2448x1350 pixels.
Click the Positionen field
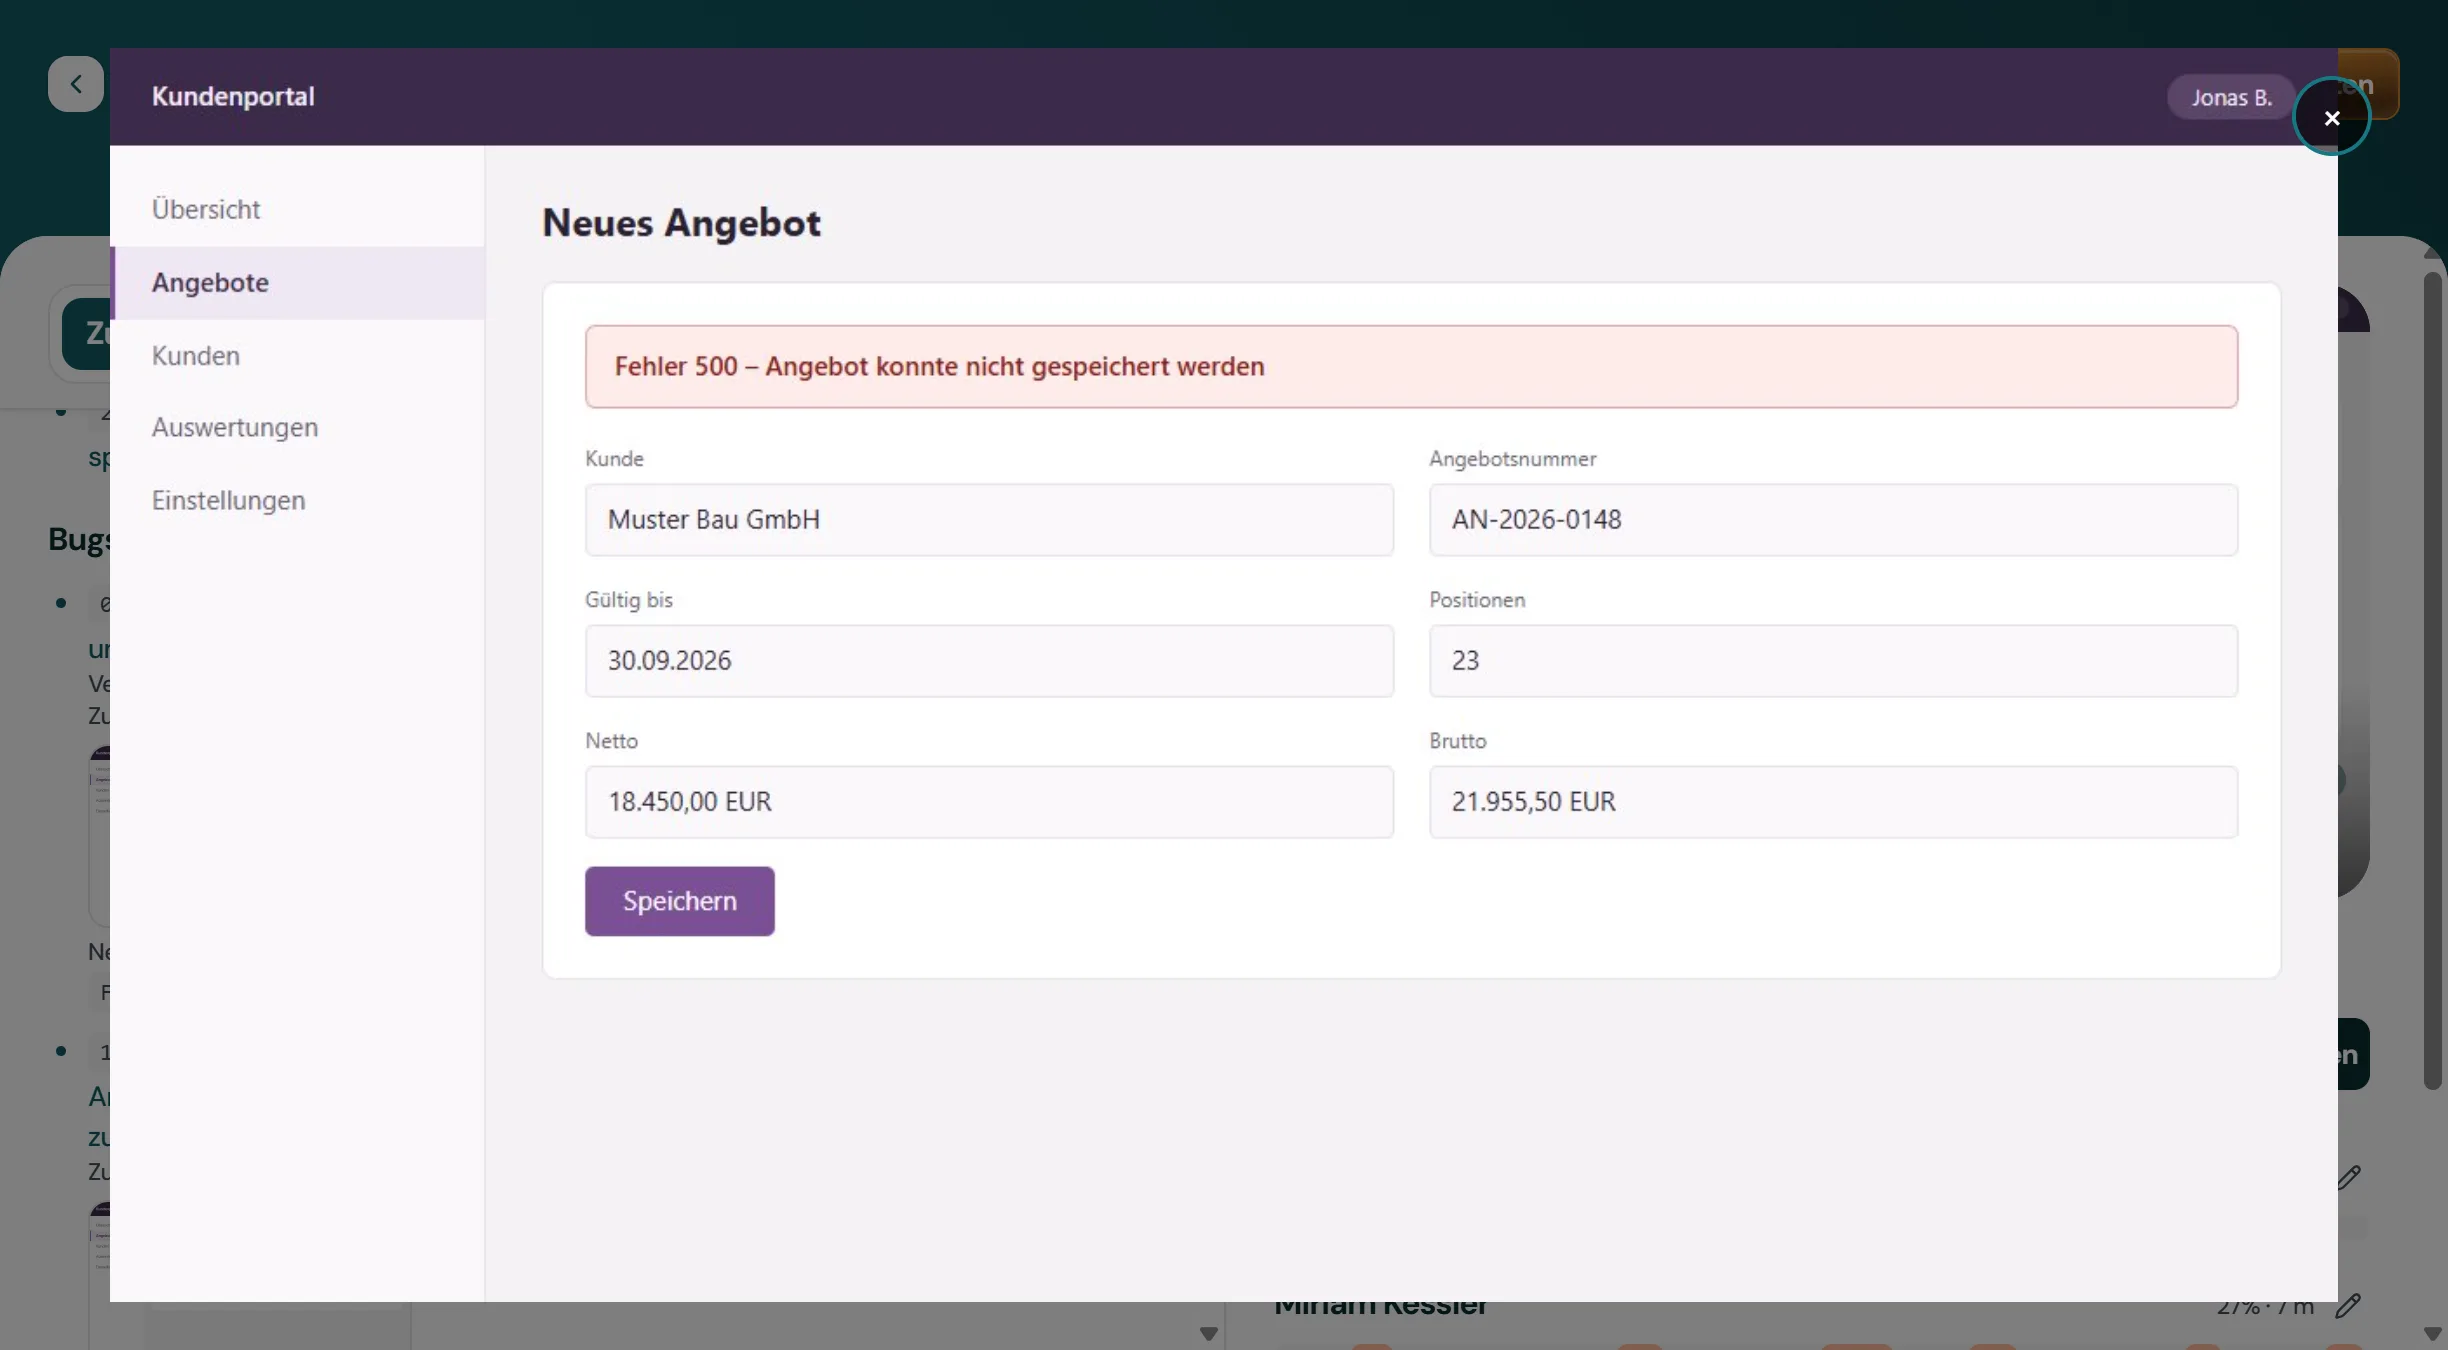[1833, 661]
